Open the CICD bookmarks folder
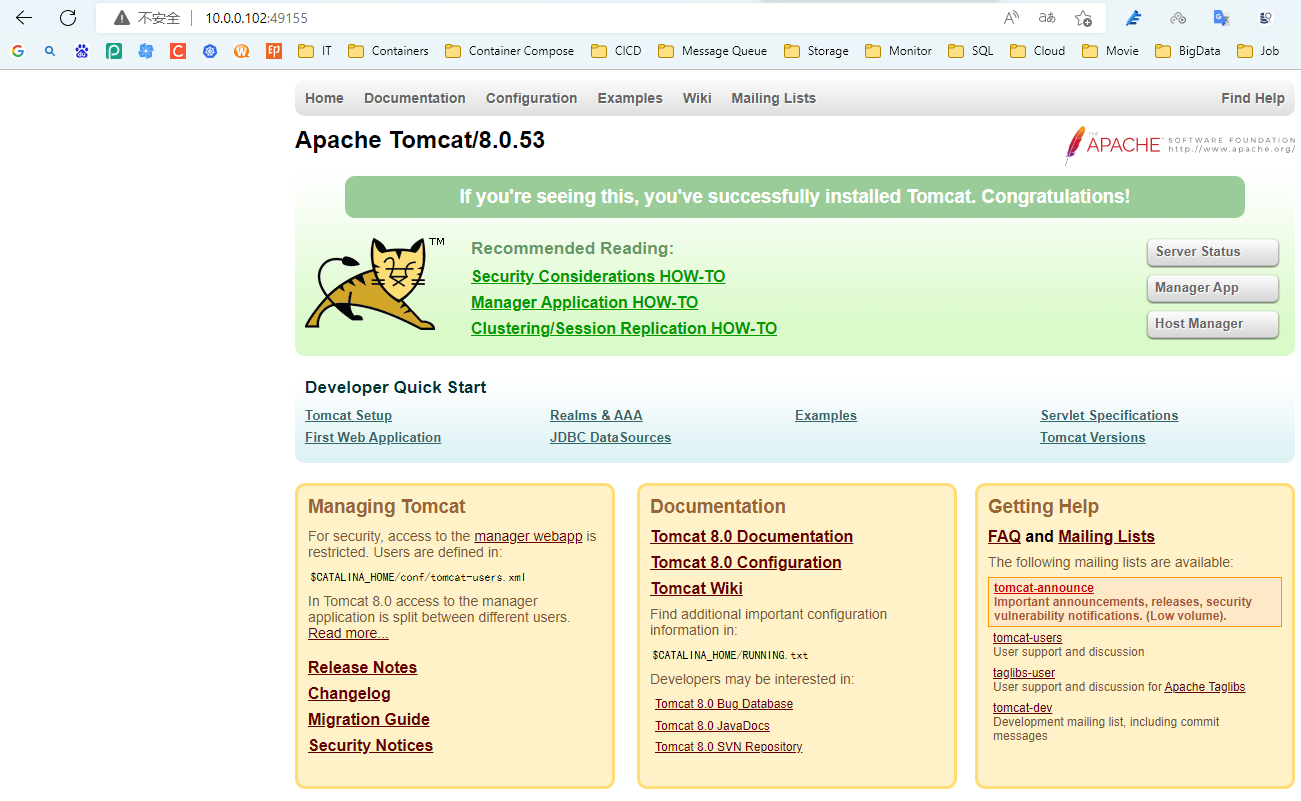Screen dimensions: 1301x801 pos(617,51)
